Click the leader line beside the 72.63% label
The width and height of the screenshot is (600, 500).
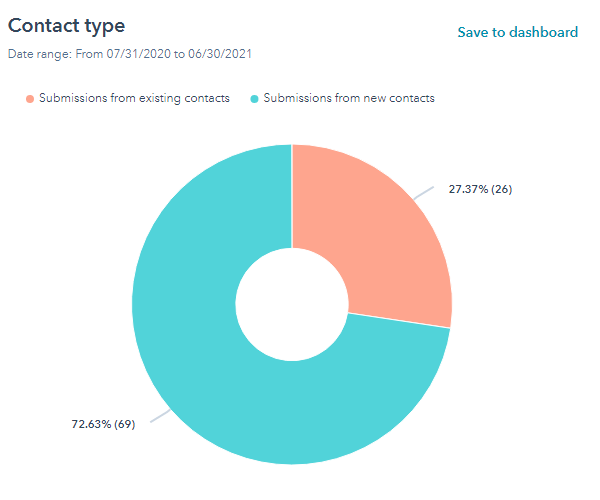[160, 418]
